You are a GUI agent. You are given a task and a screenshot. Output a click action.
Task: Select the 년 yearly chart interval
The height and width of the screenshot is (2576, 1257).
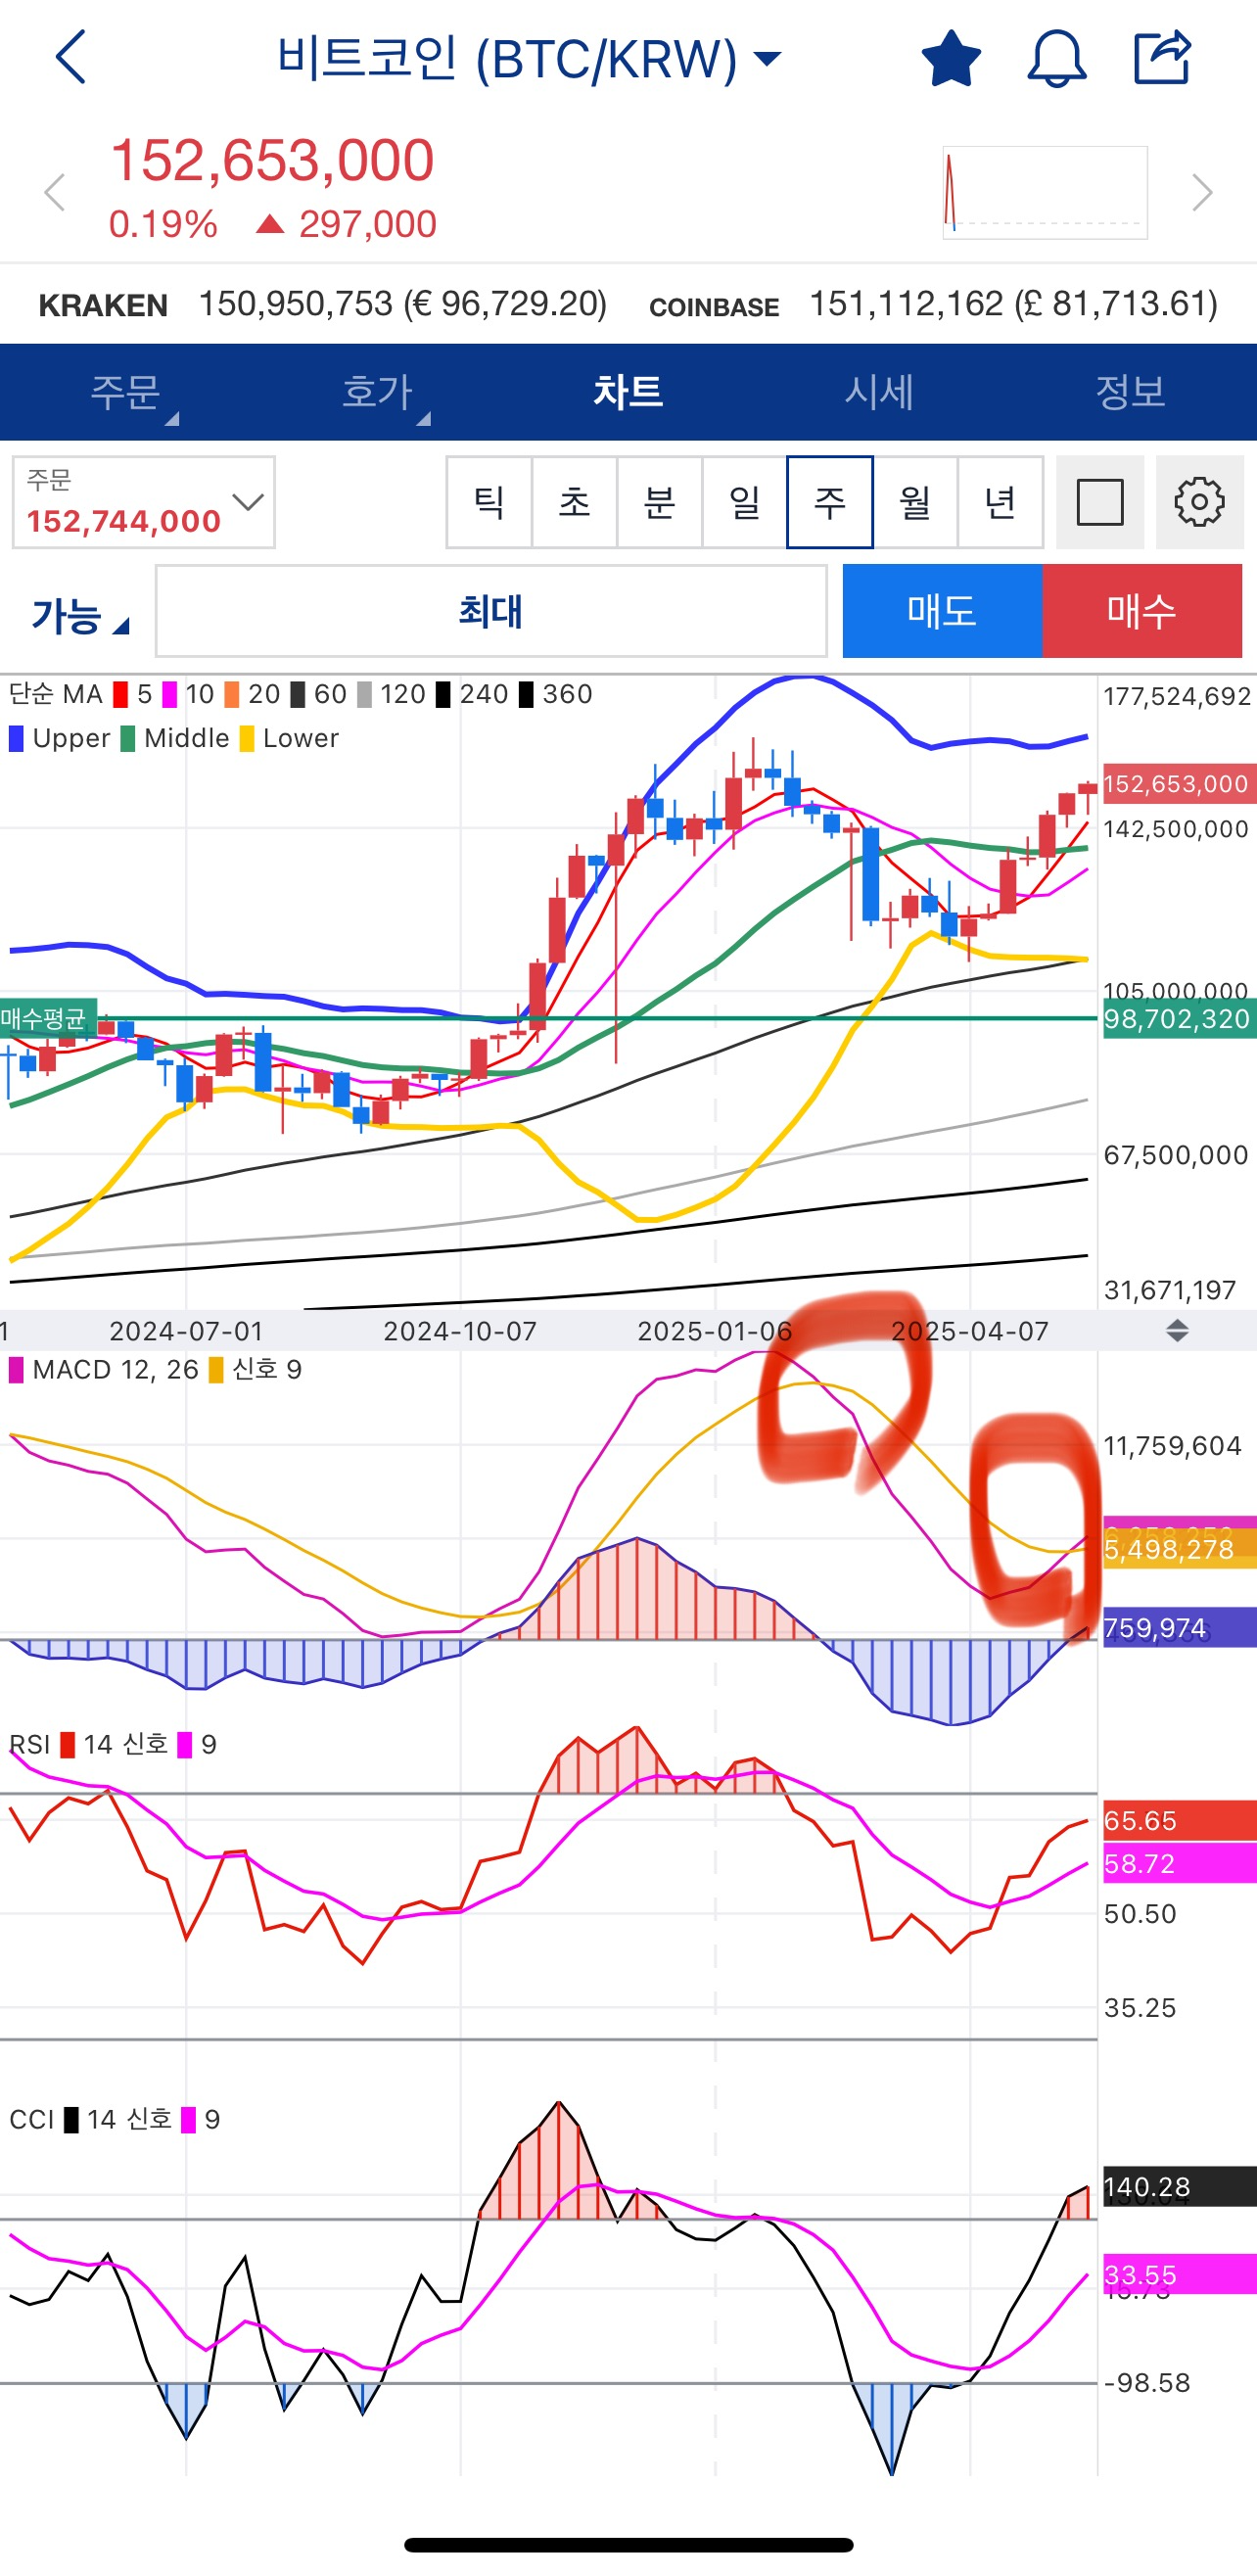[x=1000, y=502]
